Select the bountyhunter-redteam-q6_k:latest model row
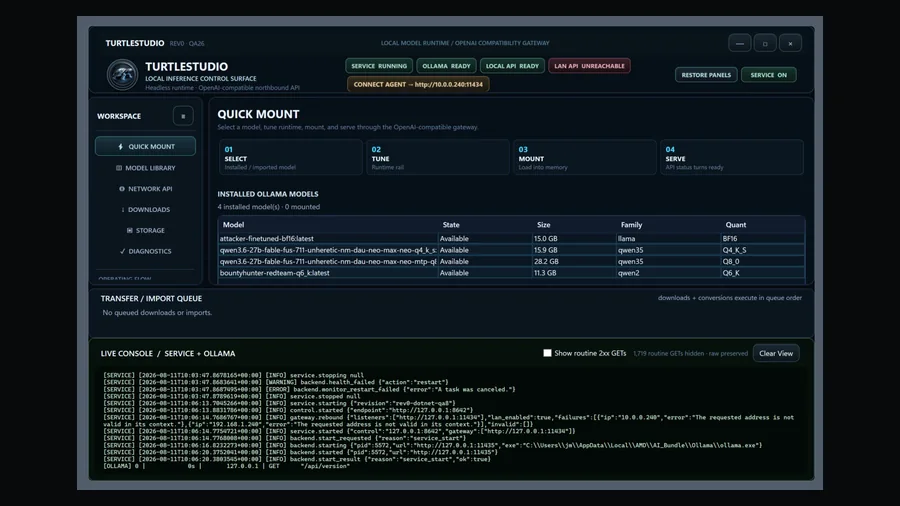Image resolution: width=900 pixels, height=506 pixels. click(x=511, y=273)
